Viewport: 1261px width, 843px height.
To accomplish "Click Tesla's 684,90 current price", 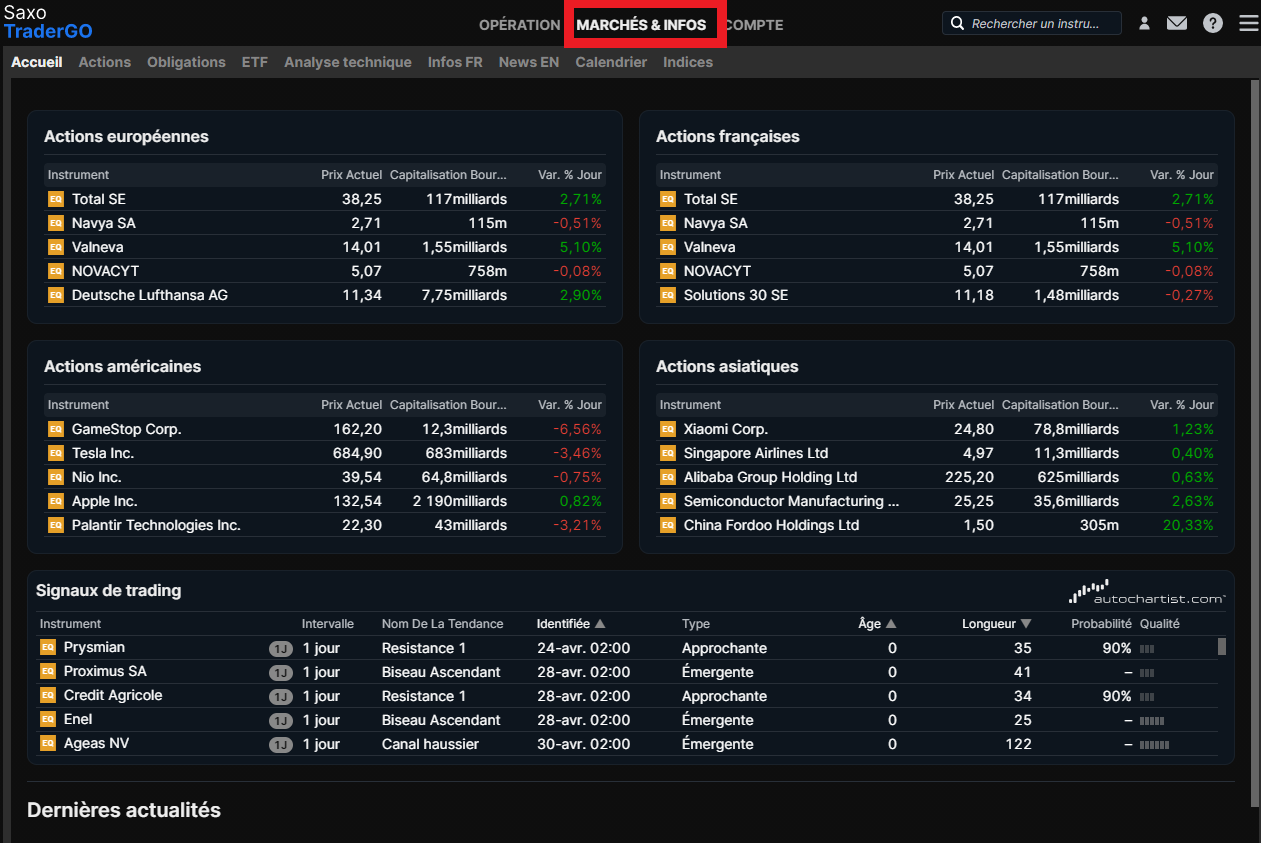I will [x=357, y=453].
